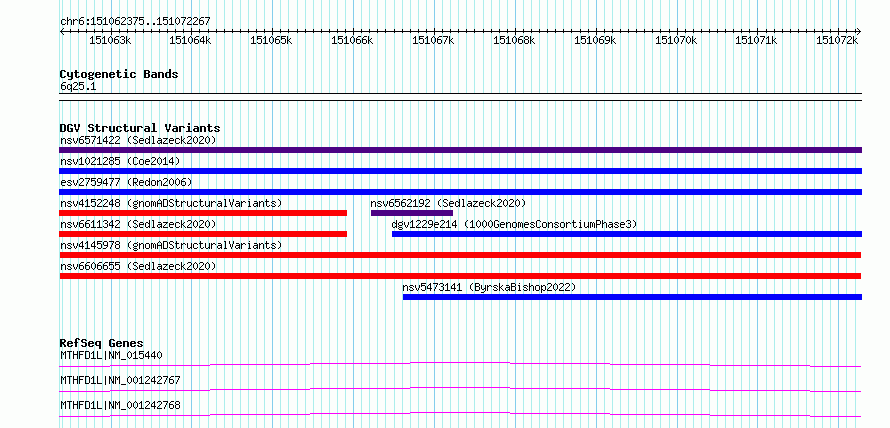Select the purple bar for nsv6571422
The height and width of the screenshot is (428, 890).
pos(460,150)
